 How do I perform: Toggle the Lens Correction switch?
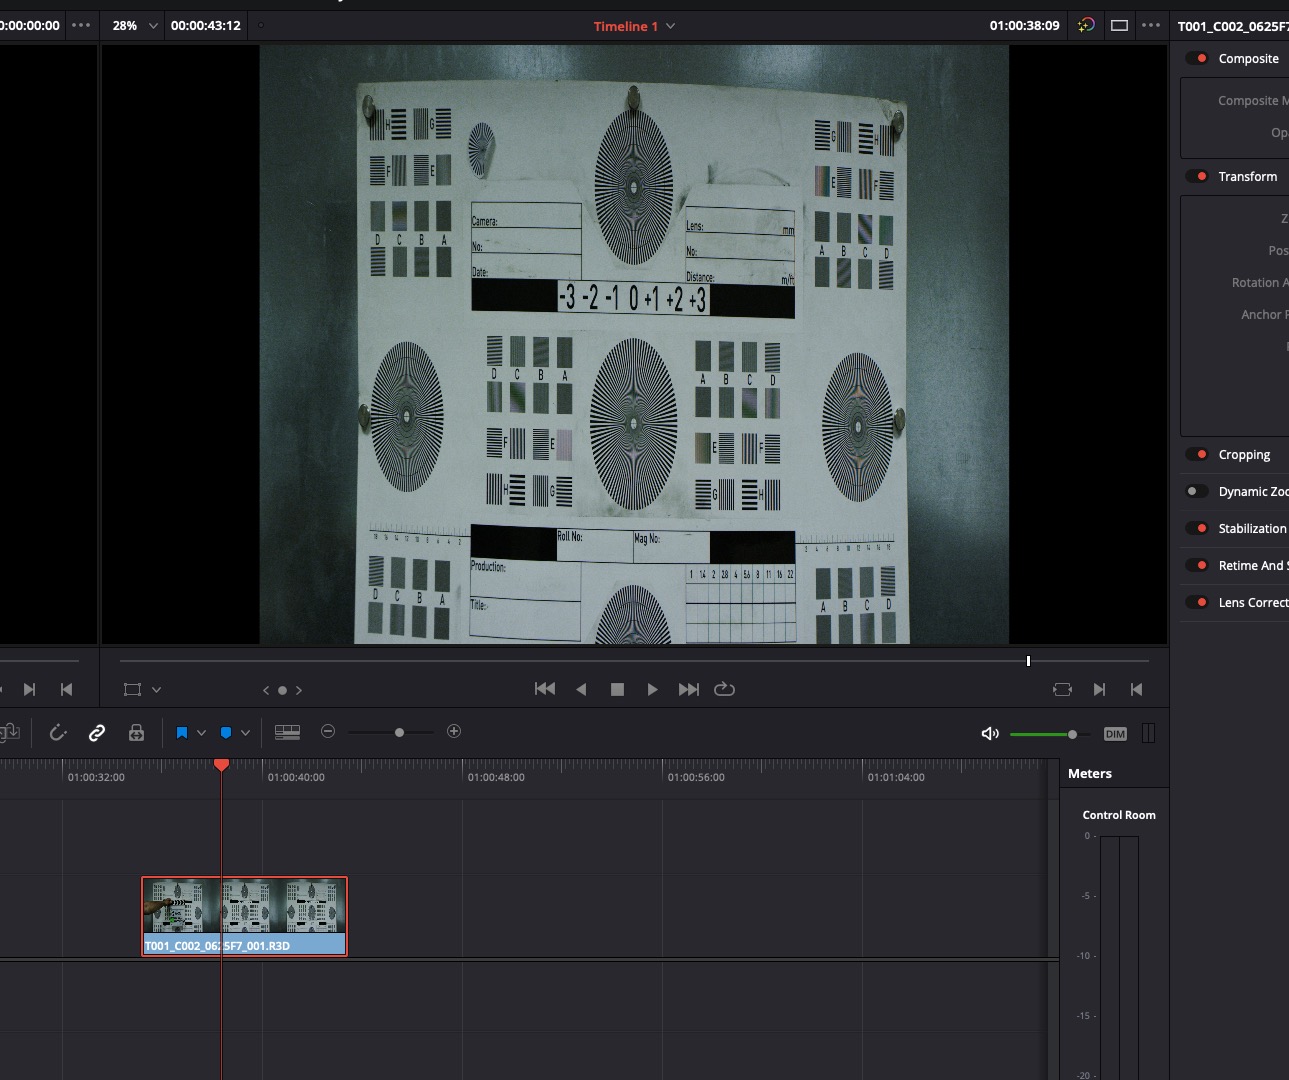pyautogui.click(x=1197, y=603)
